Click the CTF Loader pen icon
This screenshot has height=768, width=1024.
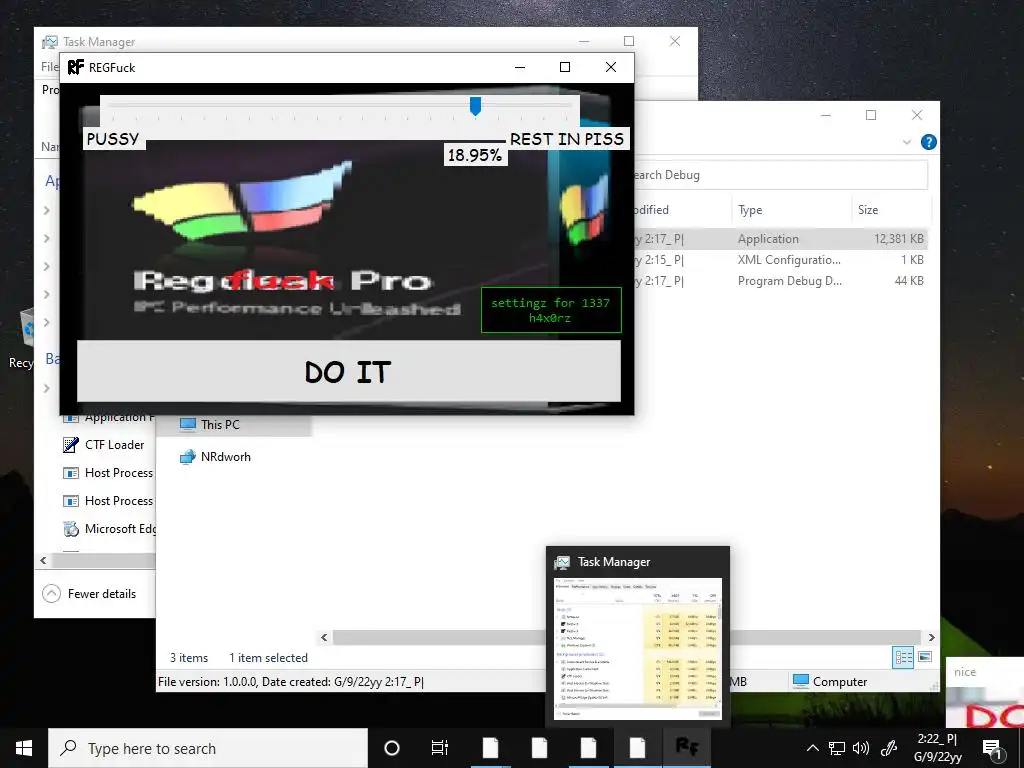click(x=71, y=445)
